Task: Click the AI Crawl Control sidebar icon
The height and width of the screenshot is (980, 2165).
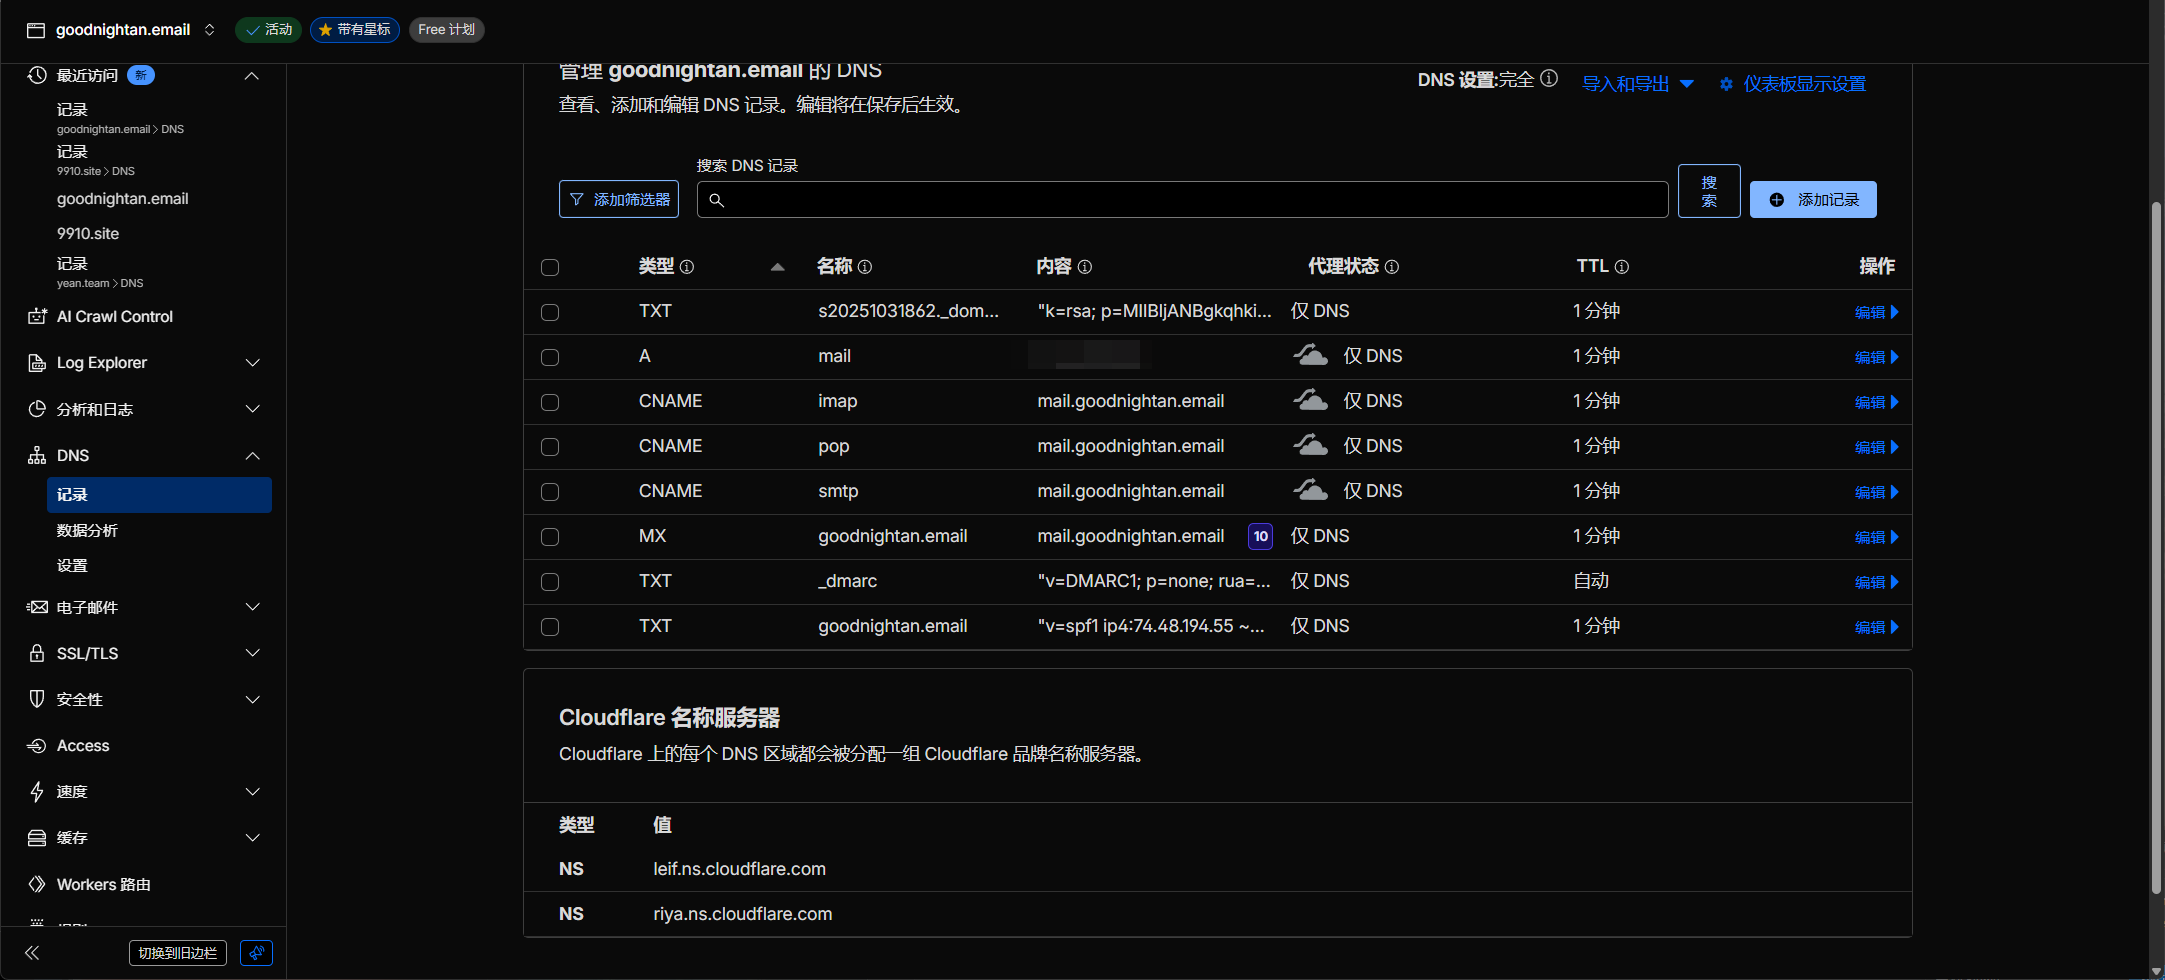Action: tap(37, 316)
